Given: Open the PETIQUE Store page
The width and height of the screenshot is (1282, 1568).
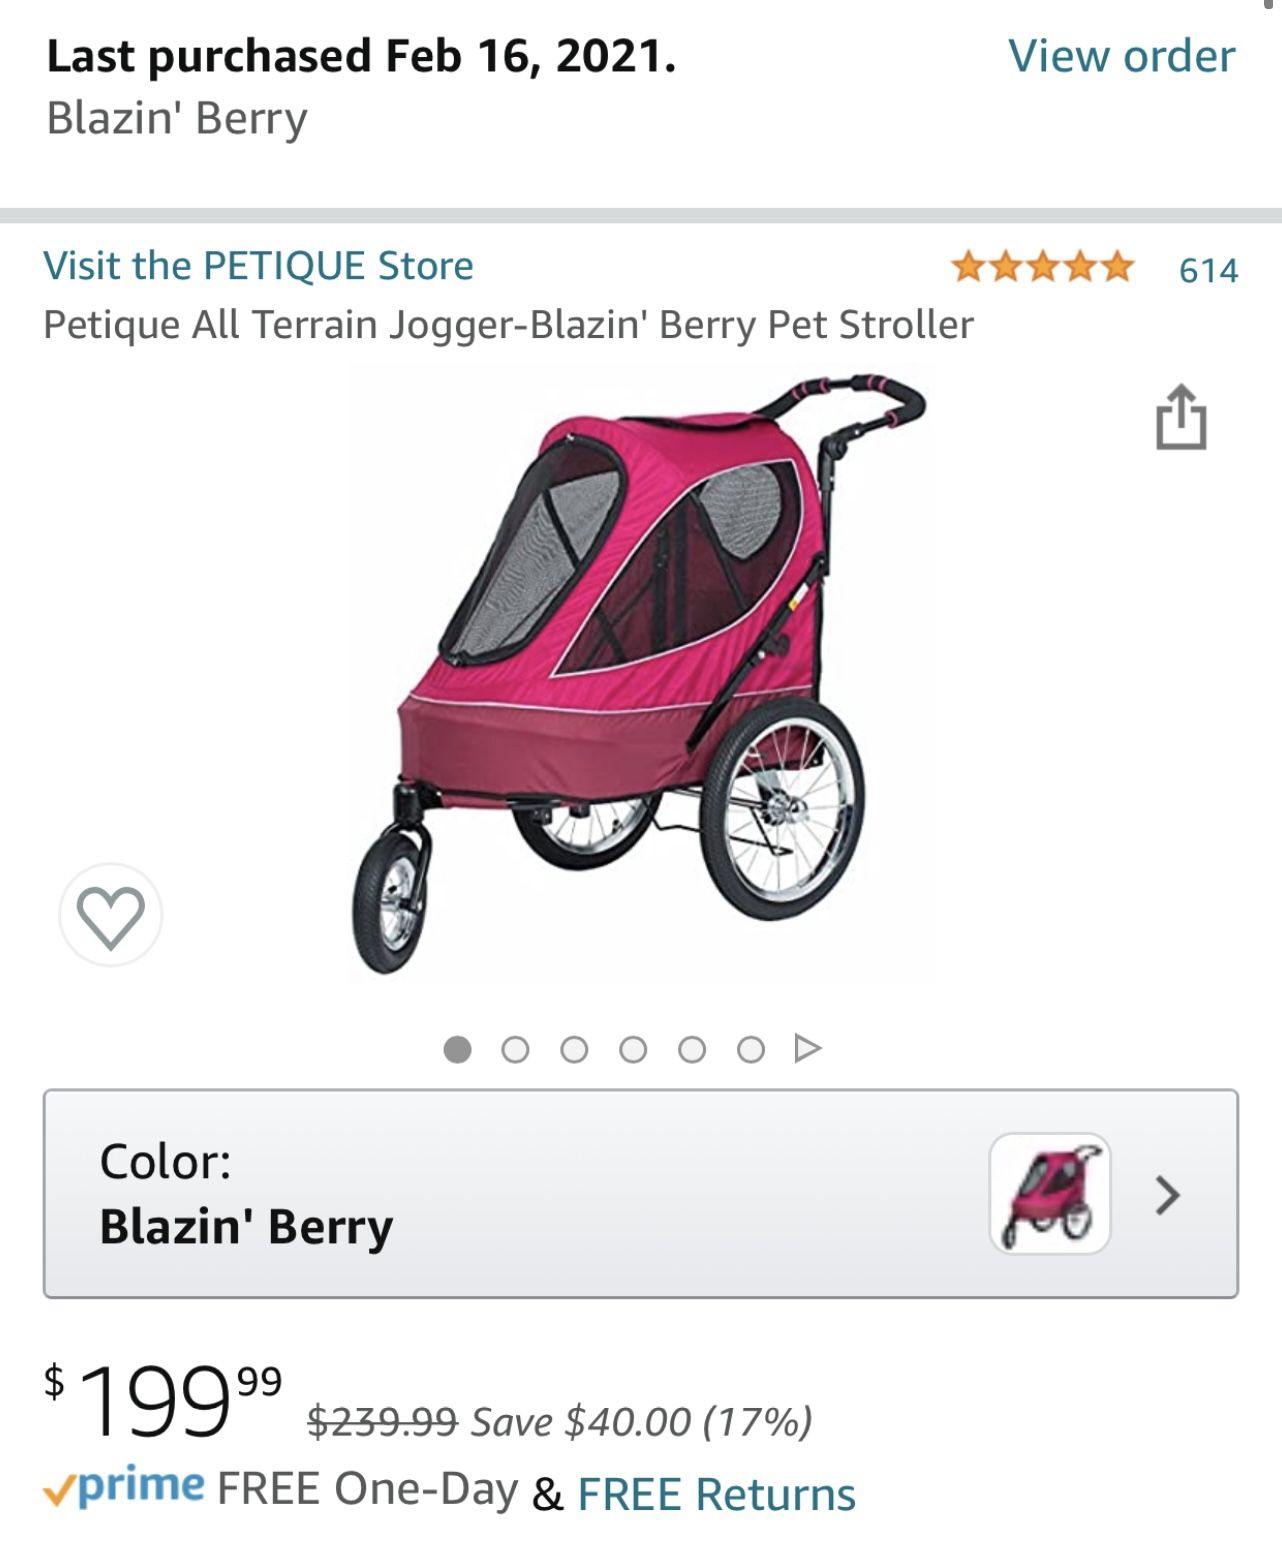Looking at the screenshot, I should click(x=260, y=266).
